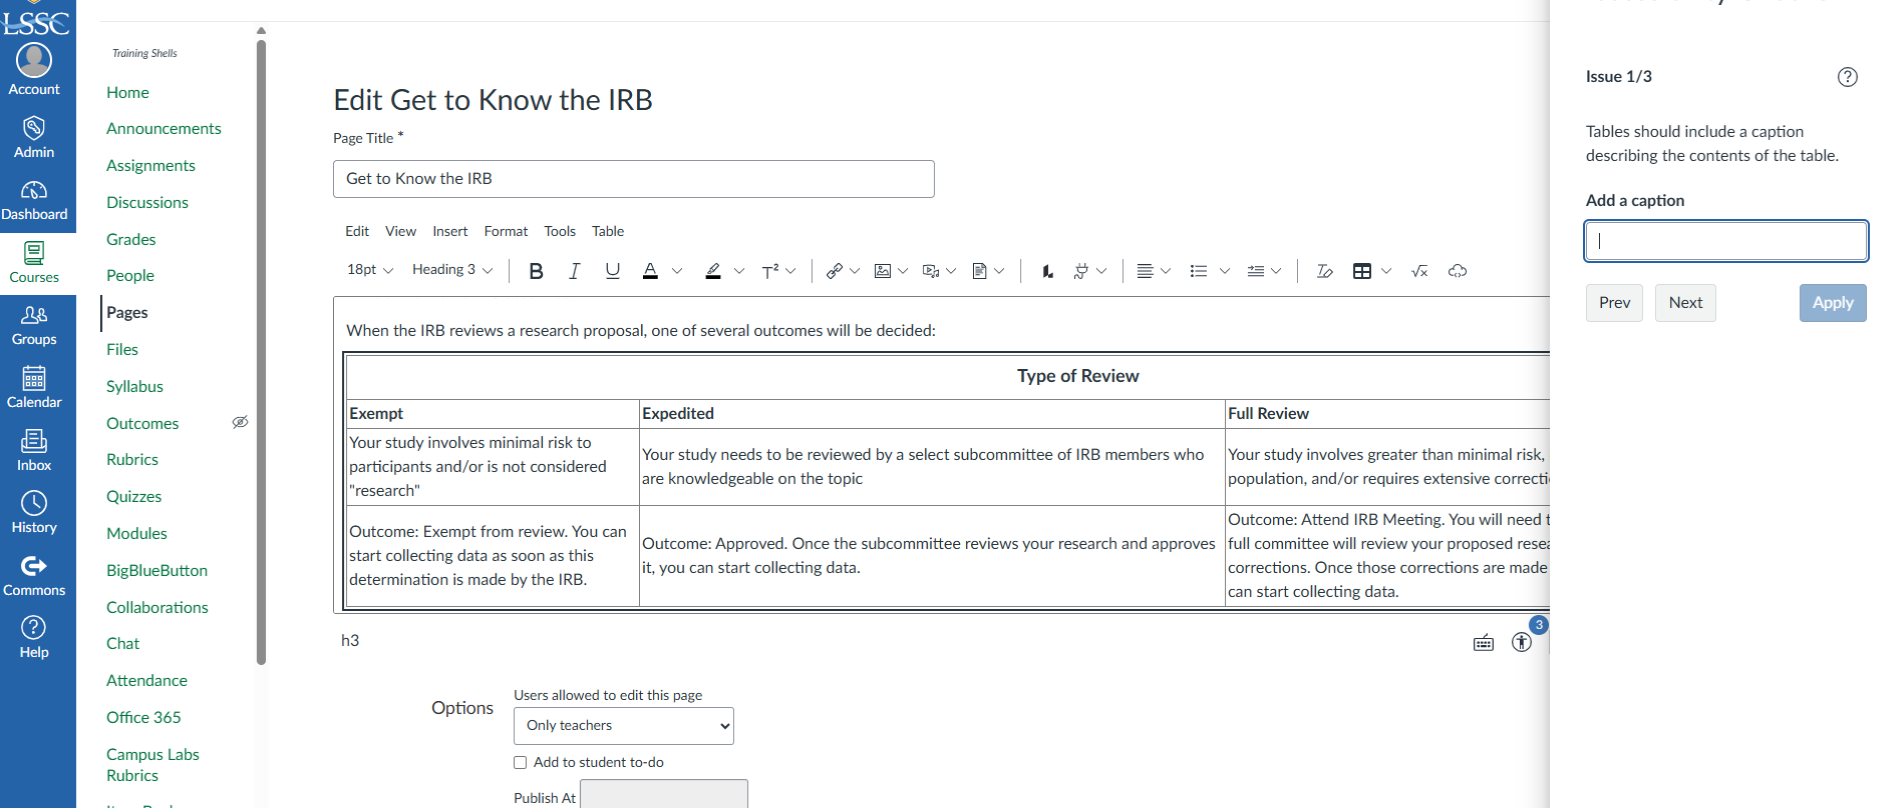1883x808 pixels.
Task: Open the Only teachers edit permission dropdown
Action: [623, 726]
